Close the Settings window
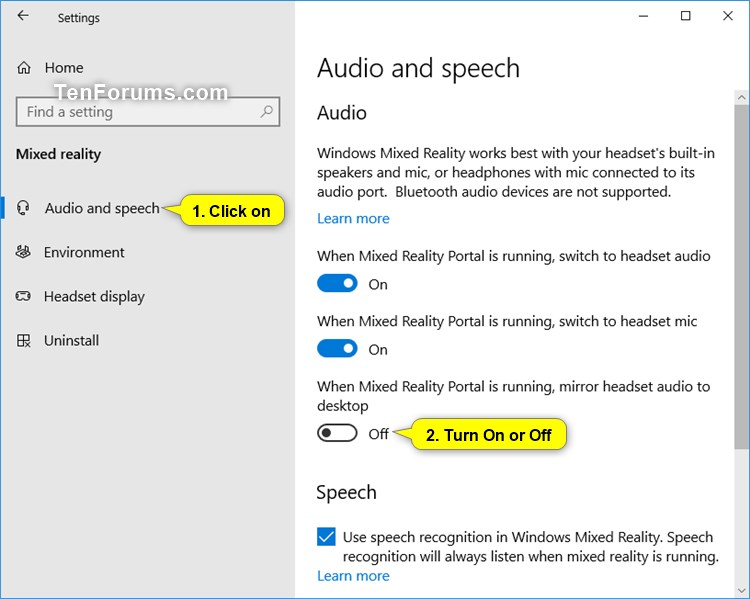This screenshot has width=750, height=599. [x=728, y=16]
